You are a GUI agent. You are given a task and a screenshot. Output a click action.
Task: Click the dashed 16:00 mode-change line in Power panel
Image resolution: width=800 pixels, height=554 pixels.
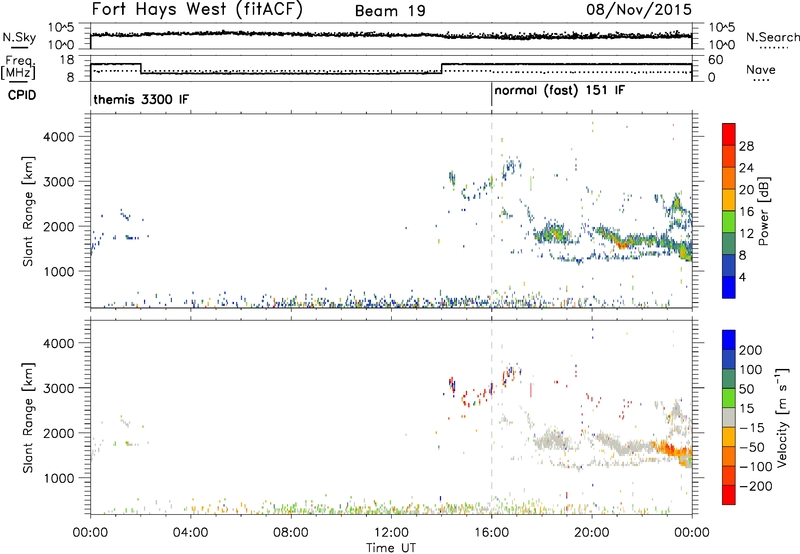pyautogui.click(x=491, y=210)
